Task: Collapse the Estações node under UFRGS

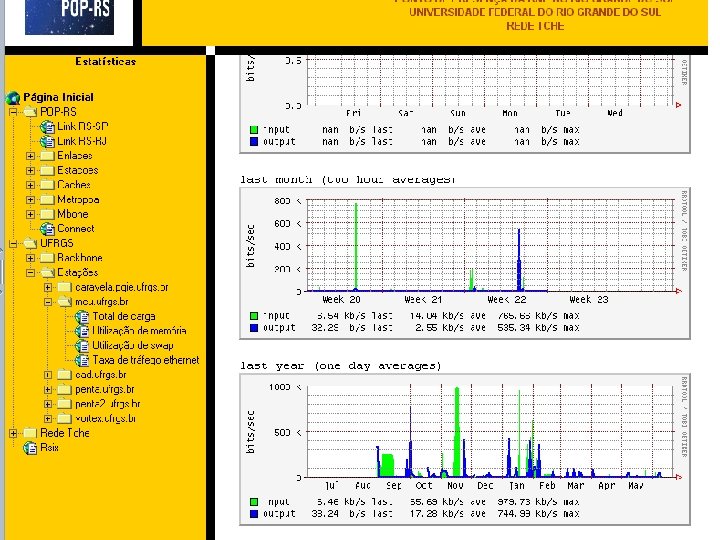Action: (30, 273)
